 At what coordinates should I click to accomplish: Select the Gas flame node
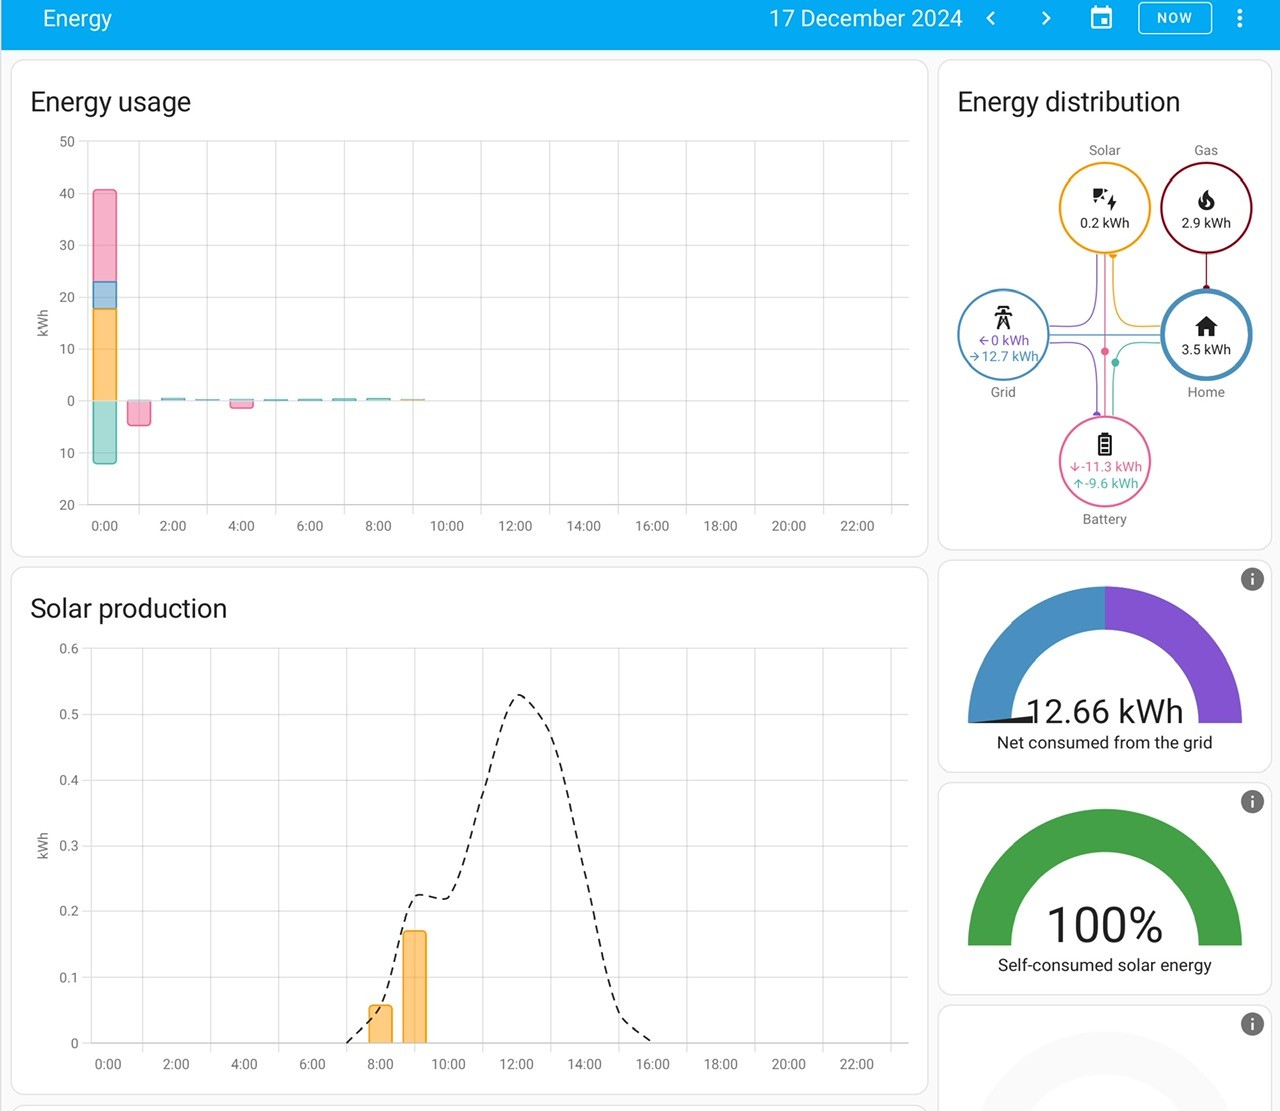1206,209
